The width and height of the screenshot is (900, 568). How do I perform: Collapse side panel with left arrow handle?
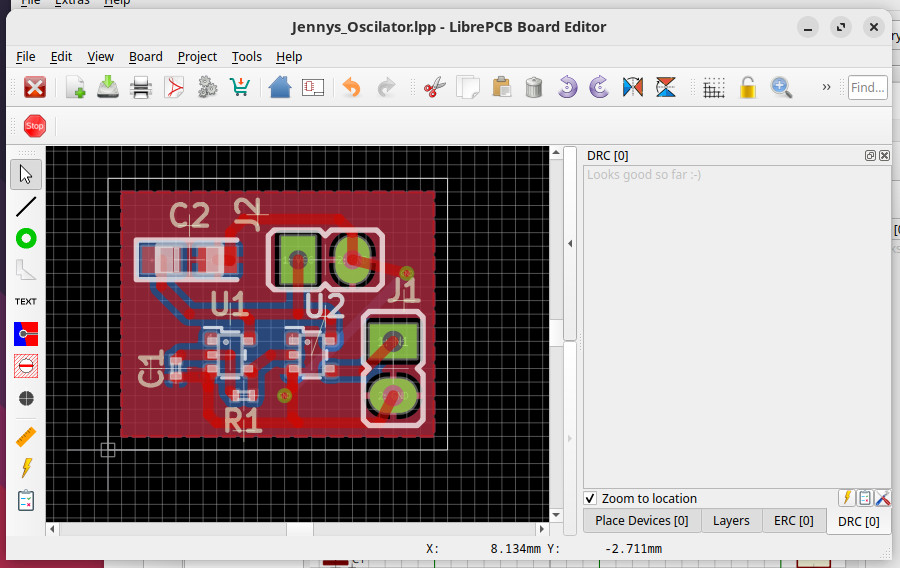click(569, 243)
